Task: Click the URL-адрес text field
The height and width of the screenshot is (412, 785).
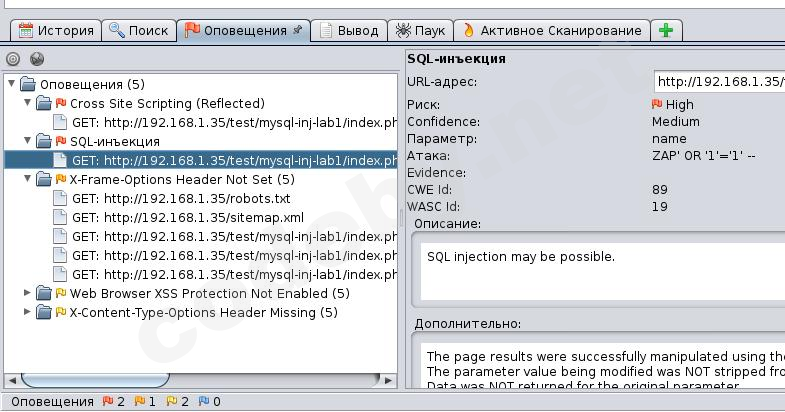Action: [x=719, y=81]
